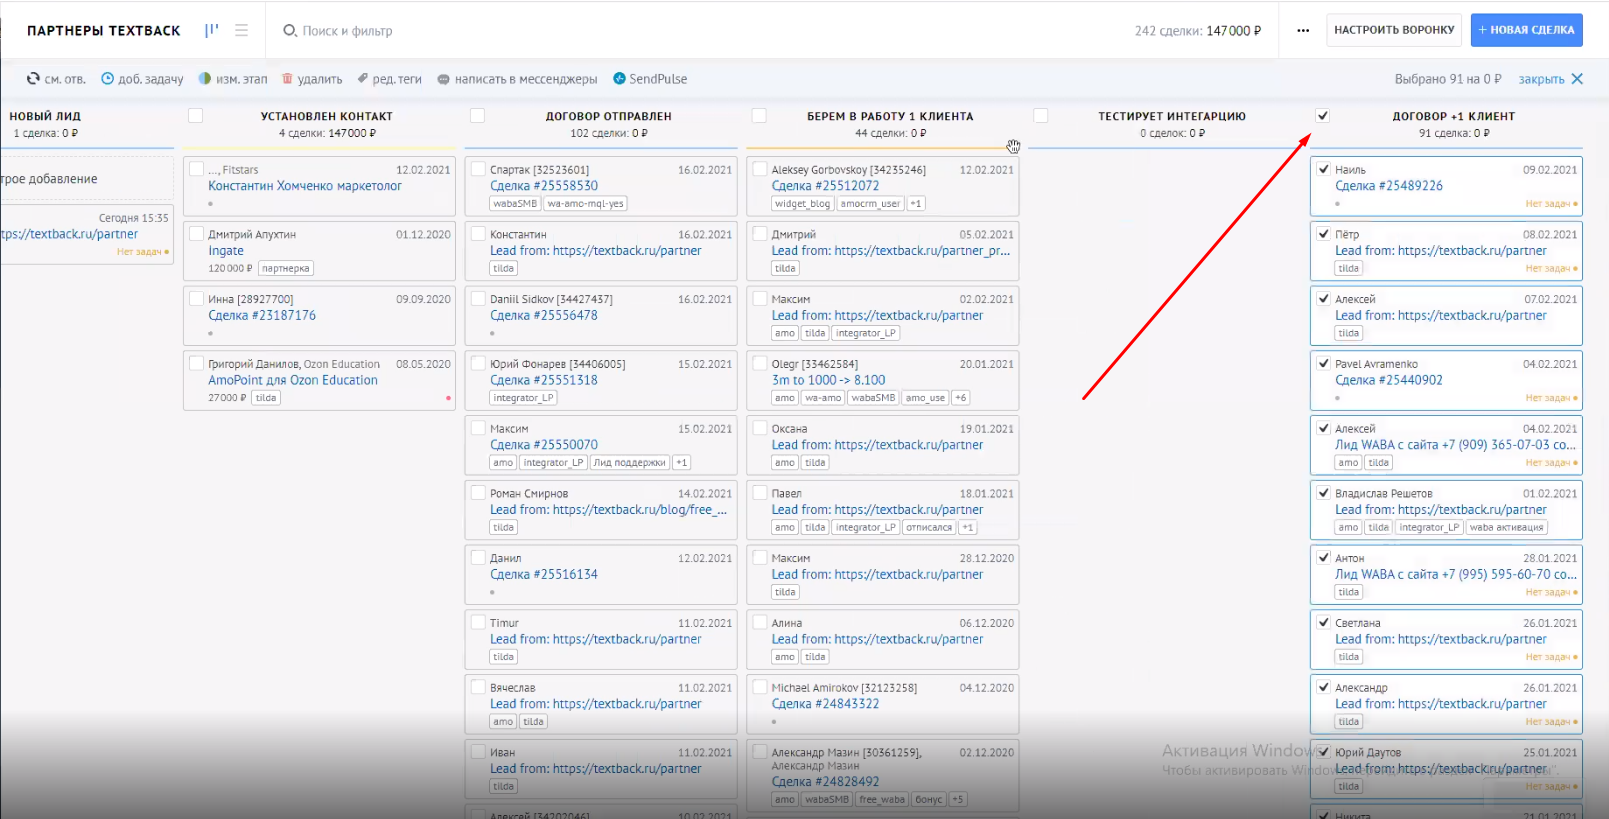The width and height of the screenshot is (1609, 819).
Task: Click 'widget_blog' tag on Aleksey Gorbovskoy card
Action: [x=803, y=203]
